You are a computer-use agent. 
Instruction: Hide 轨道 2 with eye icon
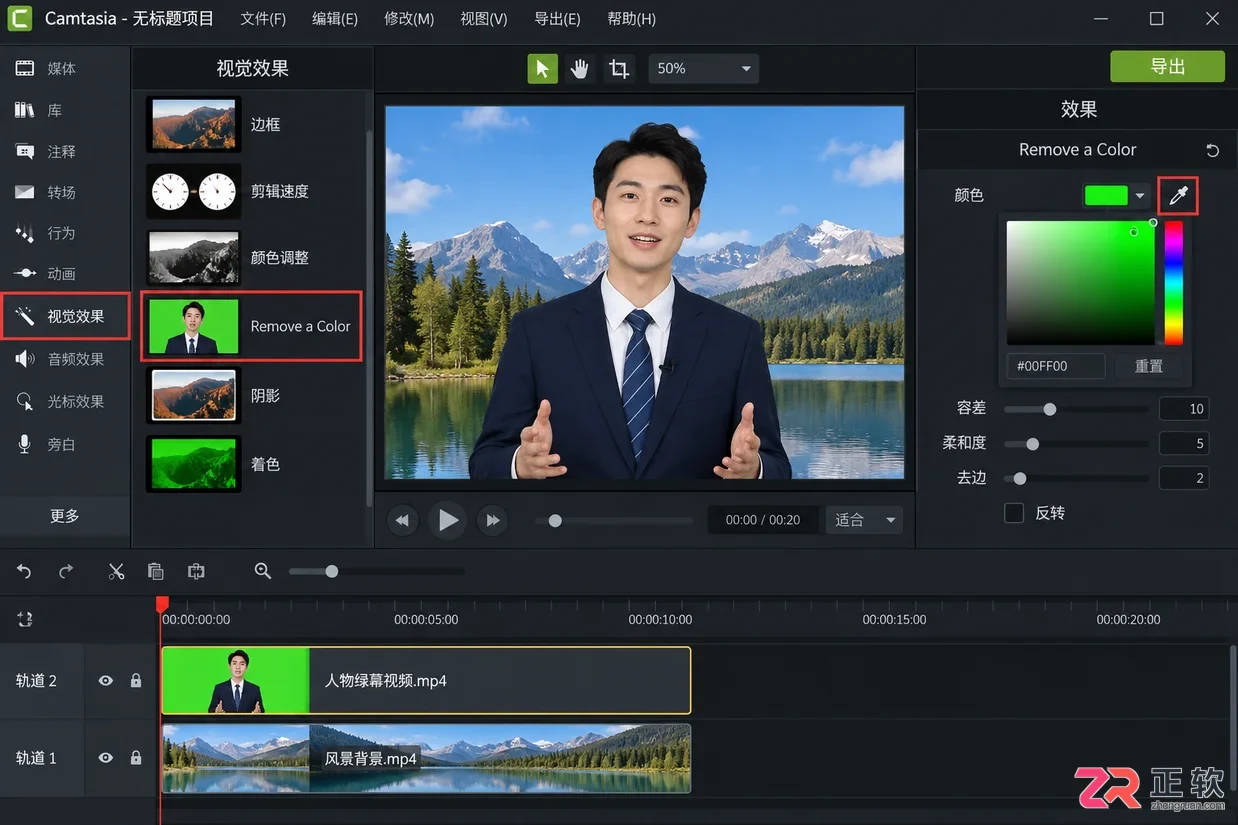tap(105, 681)
